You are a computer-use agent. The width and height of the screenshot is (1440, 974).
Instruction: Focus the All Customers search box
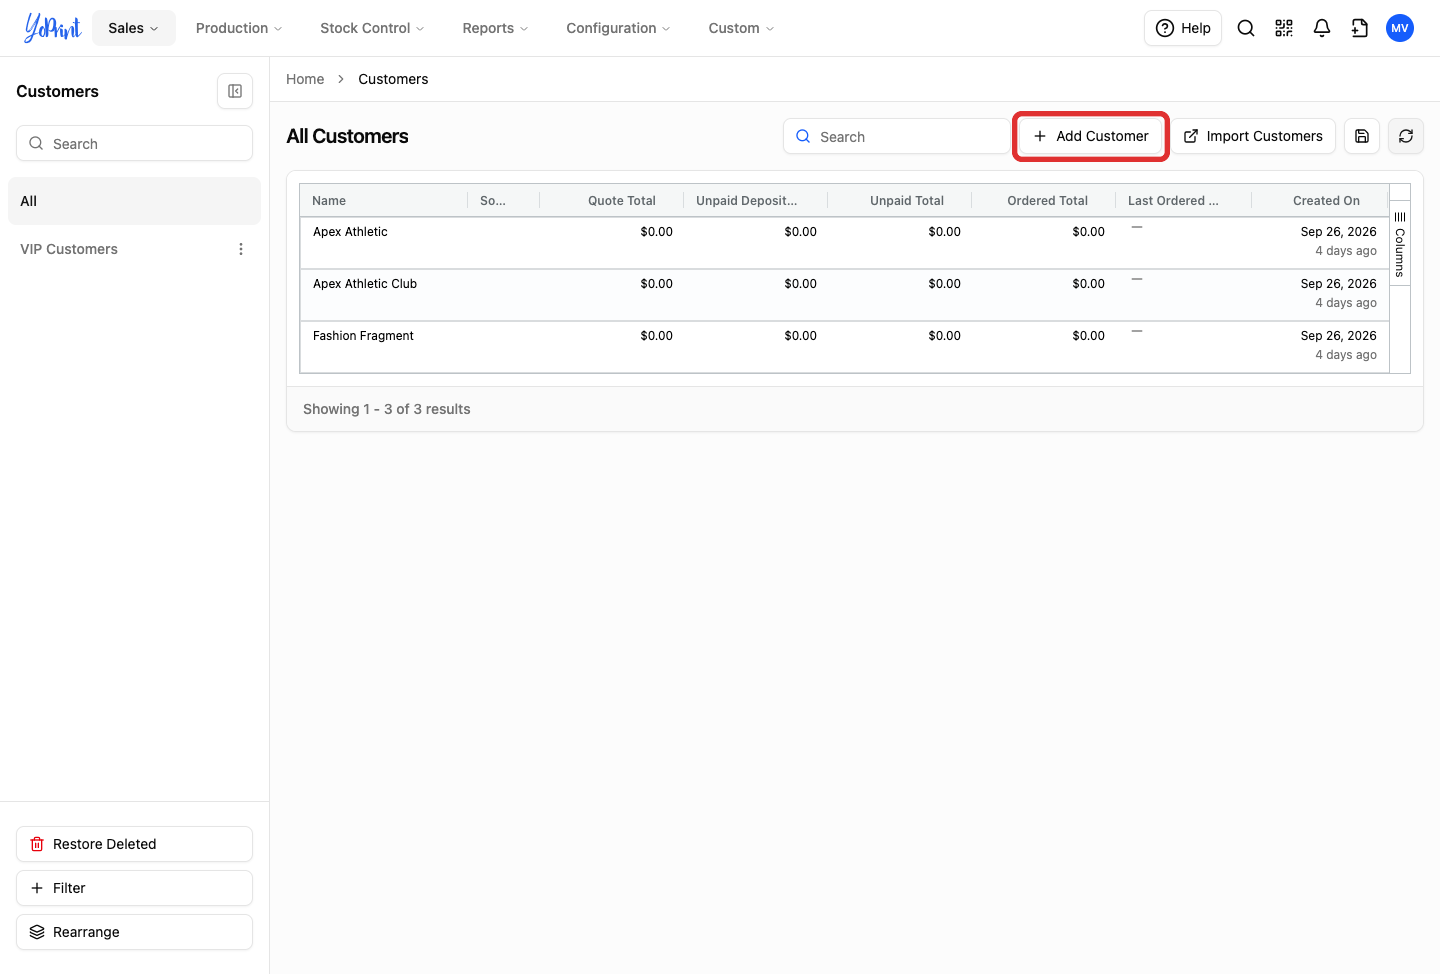(x=897, y=136)
